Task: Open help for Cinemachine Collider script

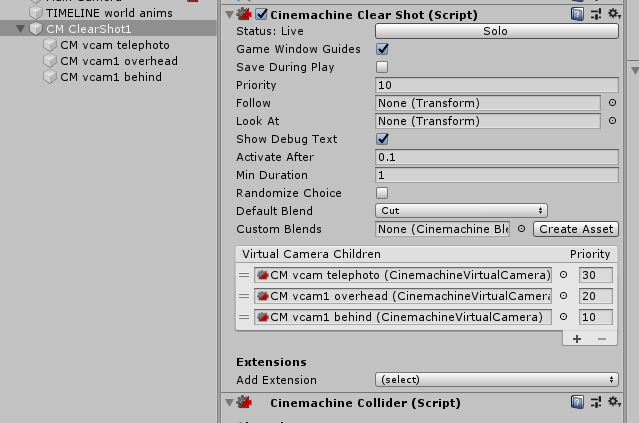Action: pyautogui.click(x=577, y=402)
